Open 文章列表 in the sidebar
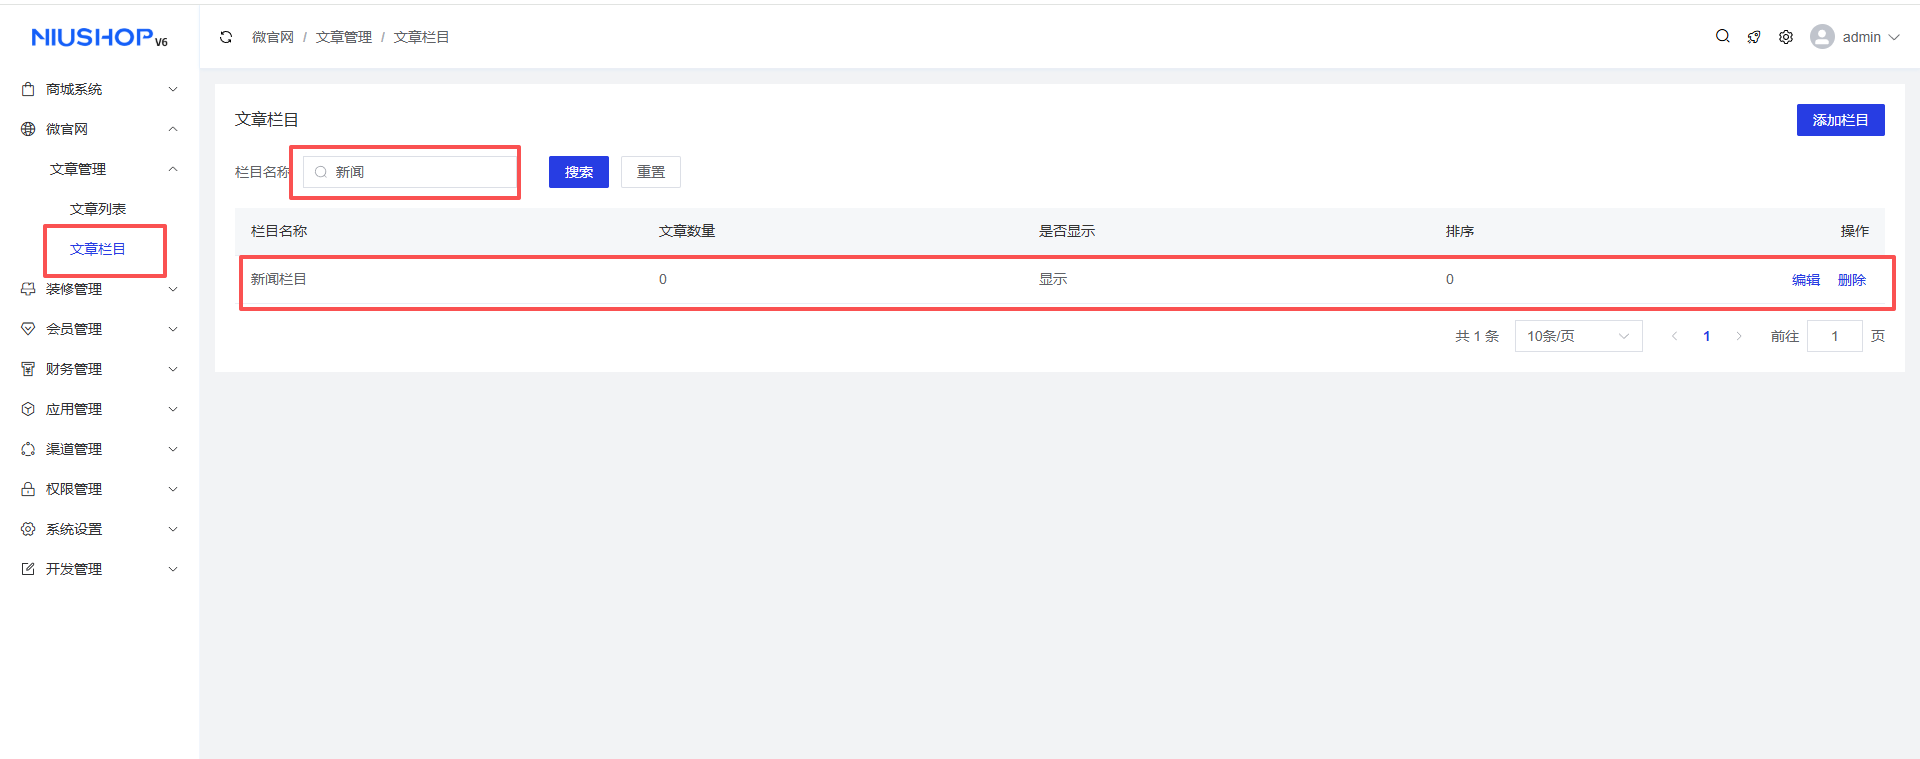This screenshot has height=759, width=1920. (98, 209)
